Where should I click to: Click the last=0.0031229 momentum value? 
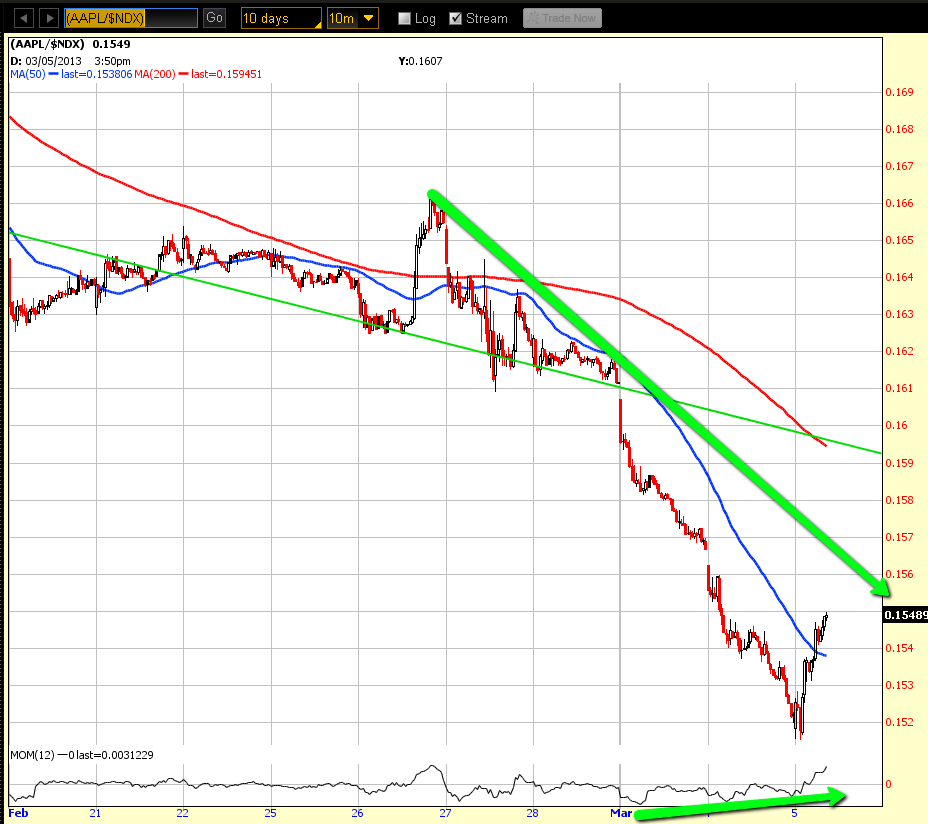[115, 755]
